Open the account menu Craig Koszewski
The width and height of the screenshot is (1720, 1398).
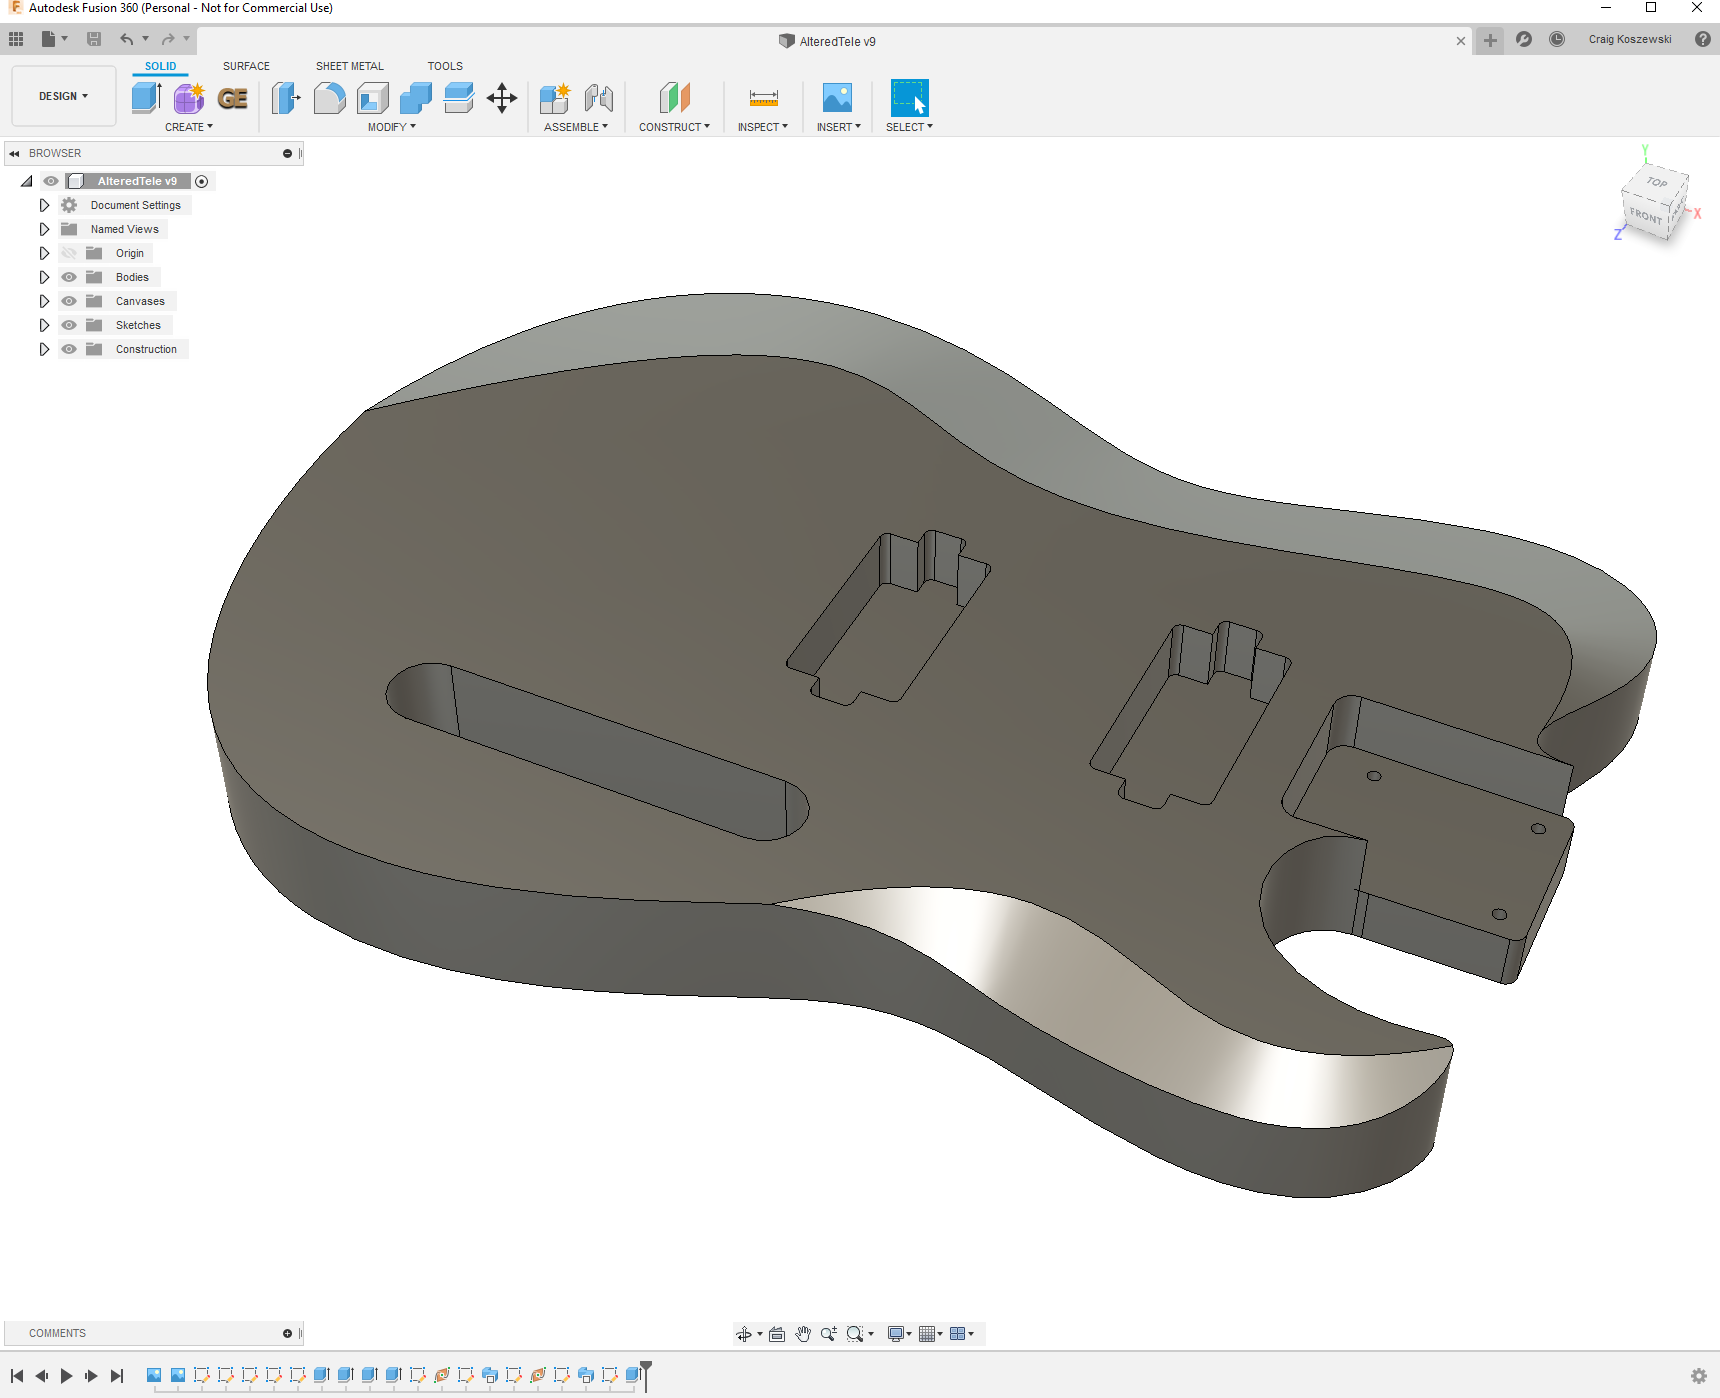1630,39
